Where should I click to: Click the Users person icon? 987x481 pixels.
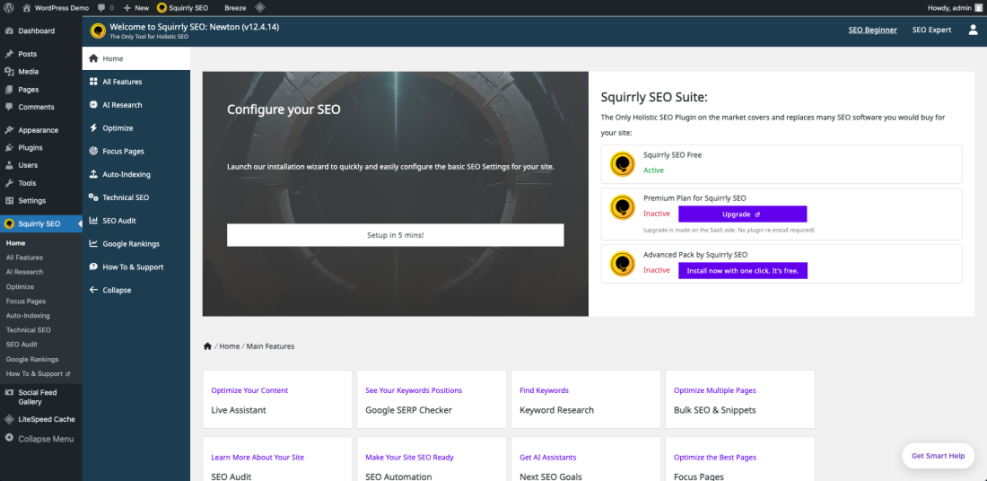pyautogui.click(x=9, y=166)
